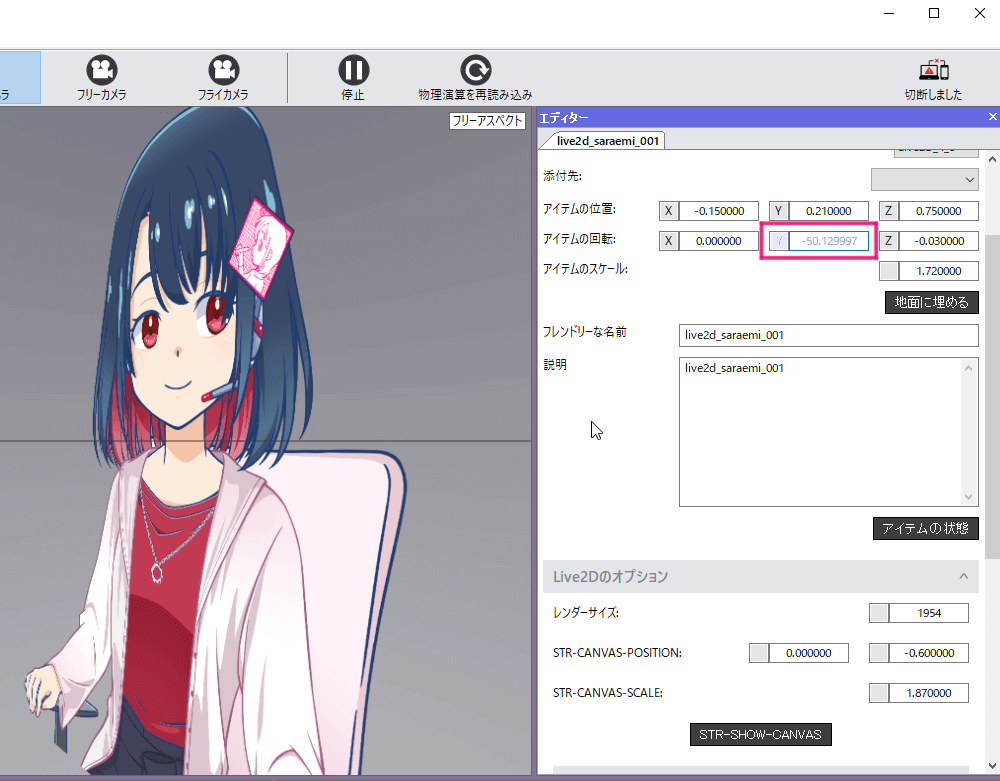1000x781 pixels.
Task: Close the application window
Action: (980, 13)
